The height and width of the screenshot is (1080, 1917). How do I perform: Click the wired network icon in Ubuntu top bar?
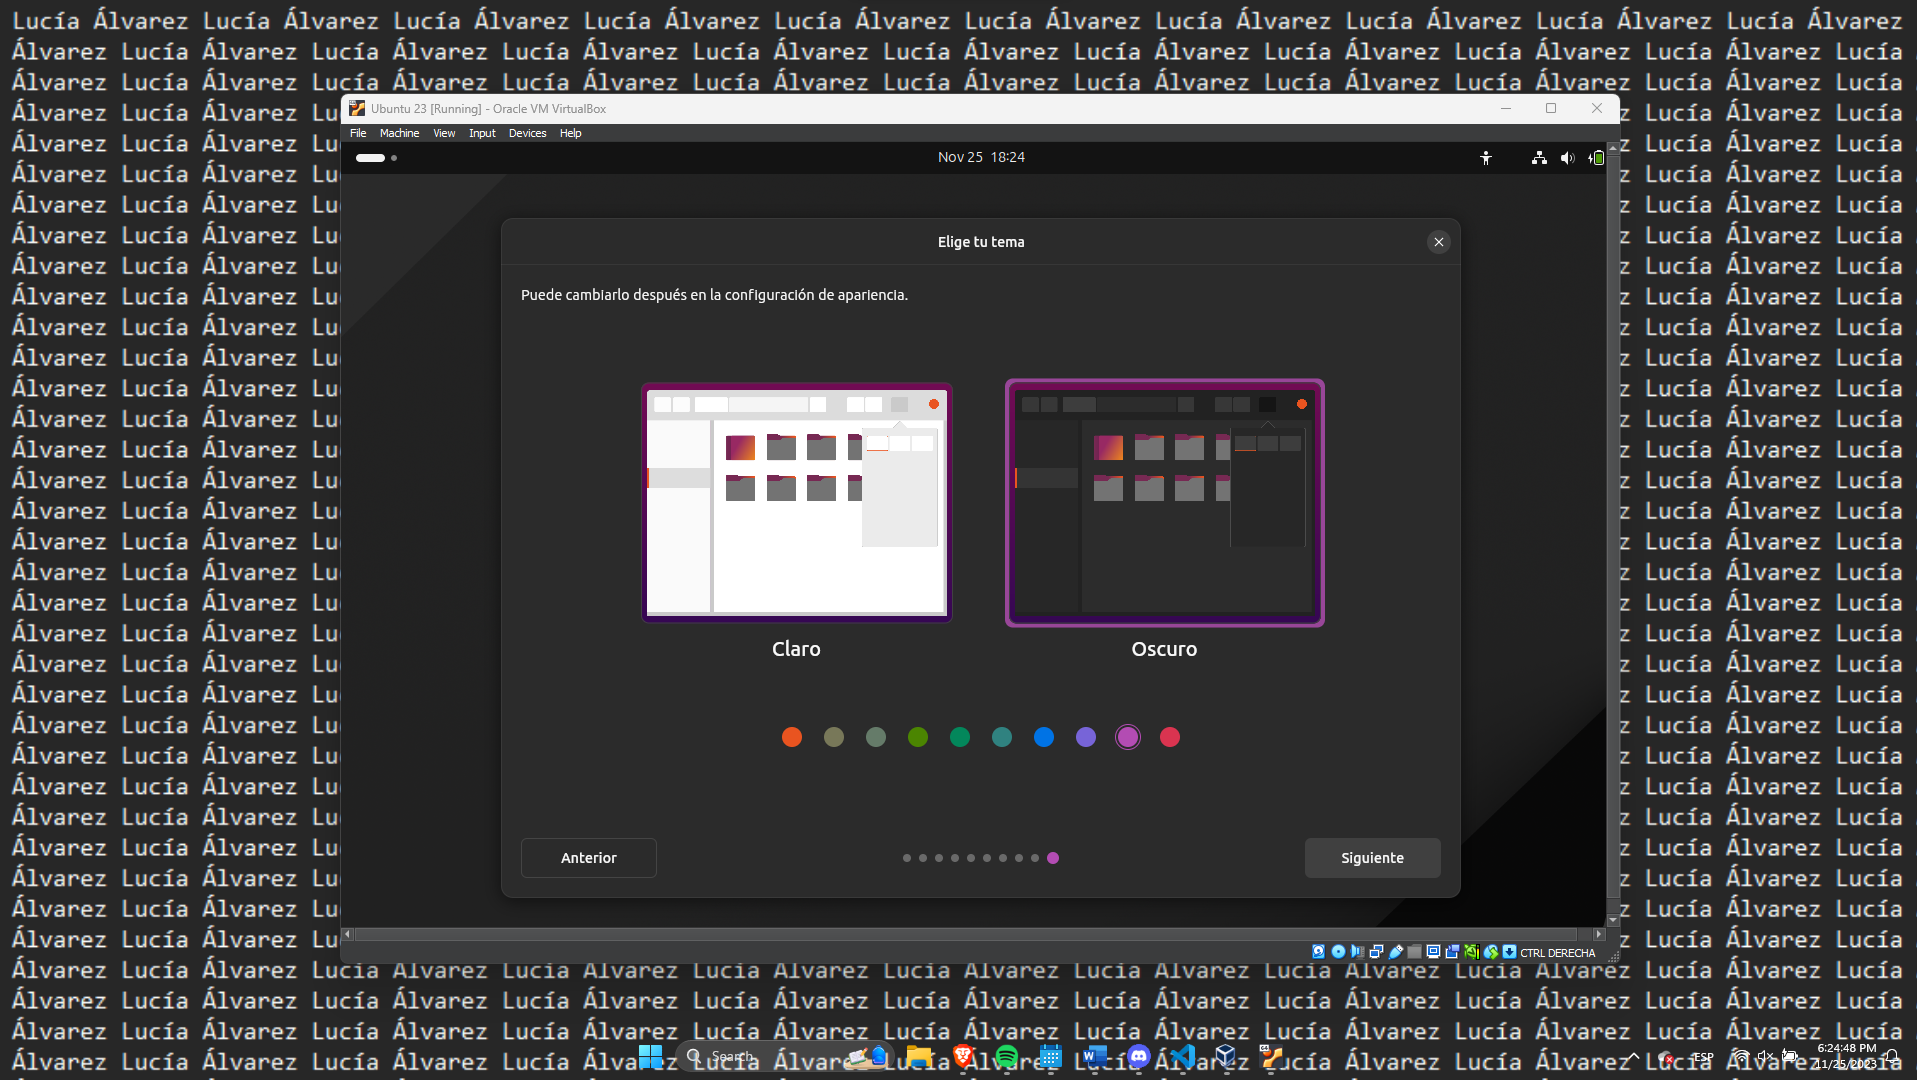1539,158
